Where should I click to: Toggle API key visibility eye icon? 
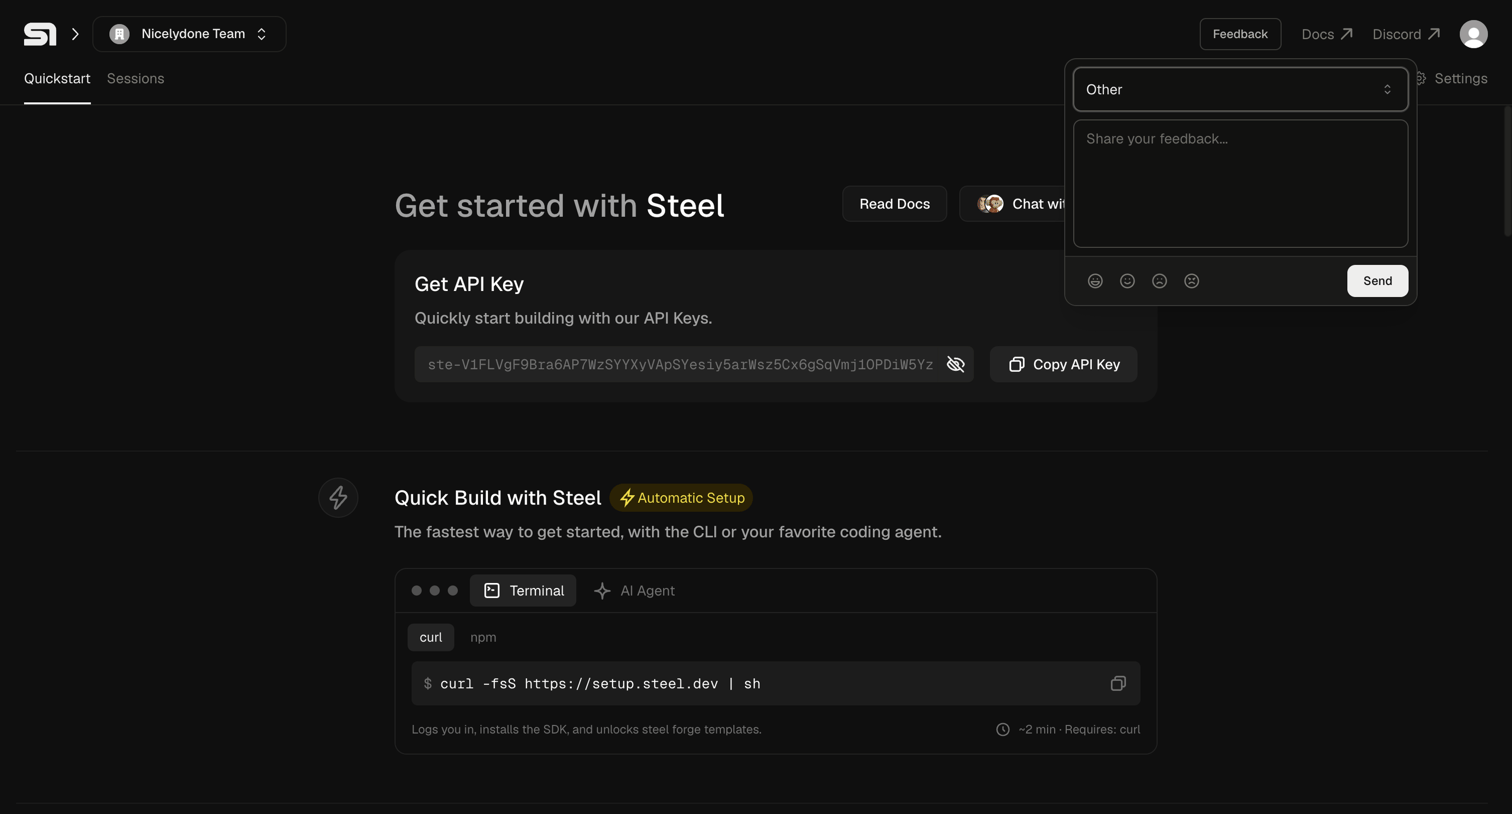pyautogui.click(x=955, y=365)
